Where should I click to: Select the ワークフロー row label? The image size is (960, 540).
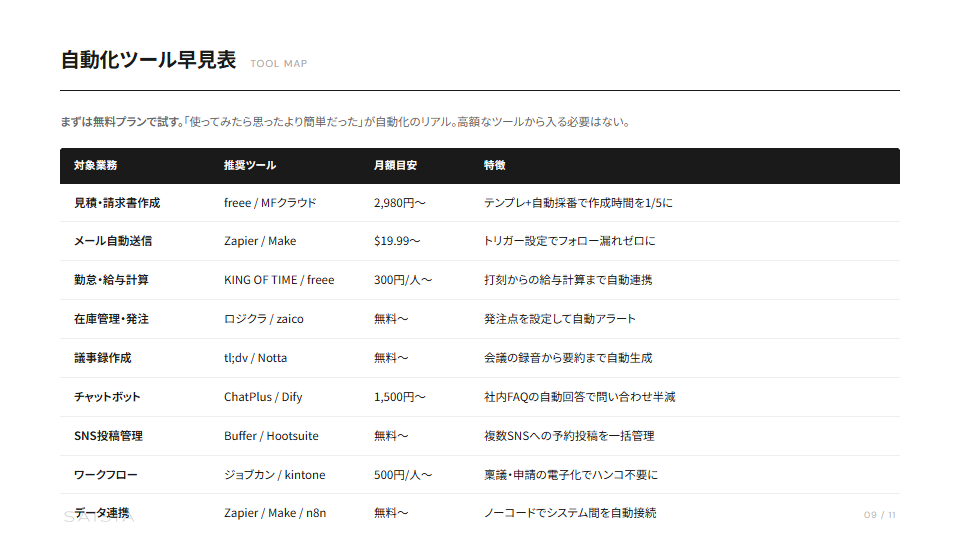click(106, 475)
